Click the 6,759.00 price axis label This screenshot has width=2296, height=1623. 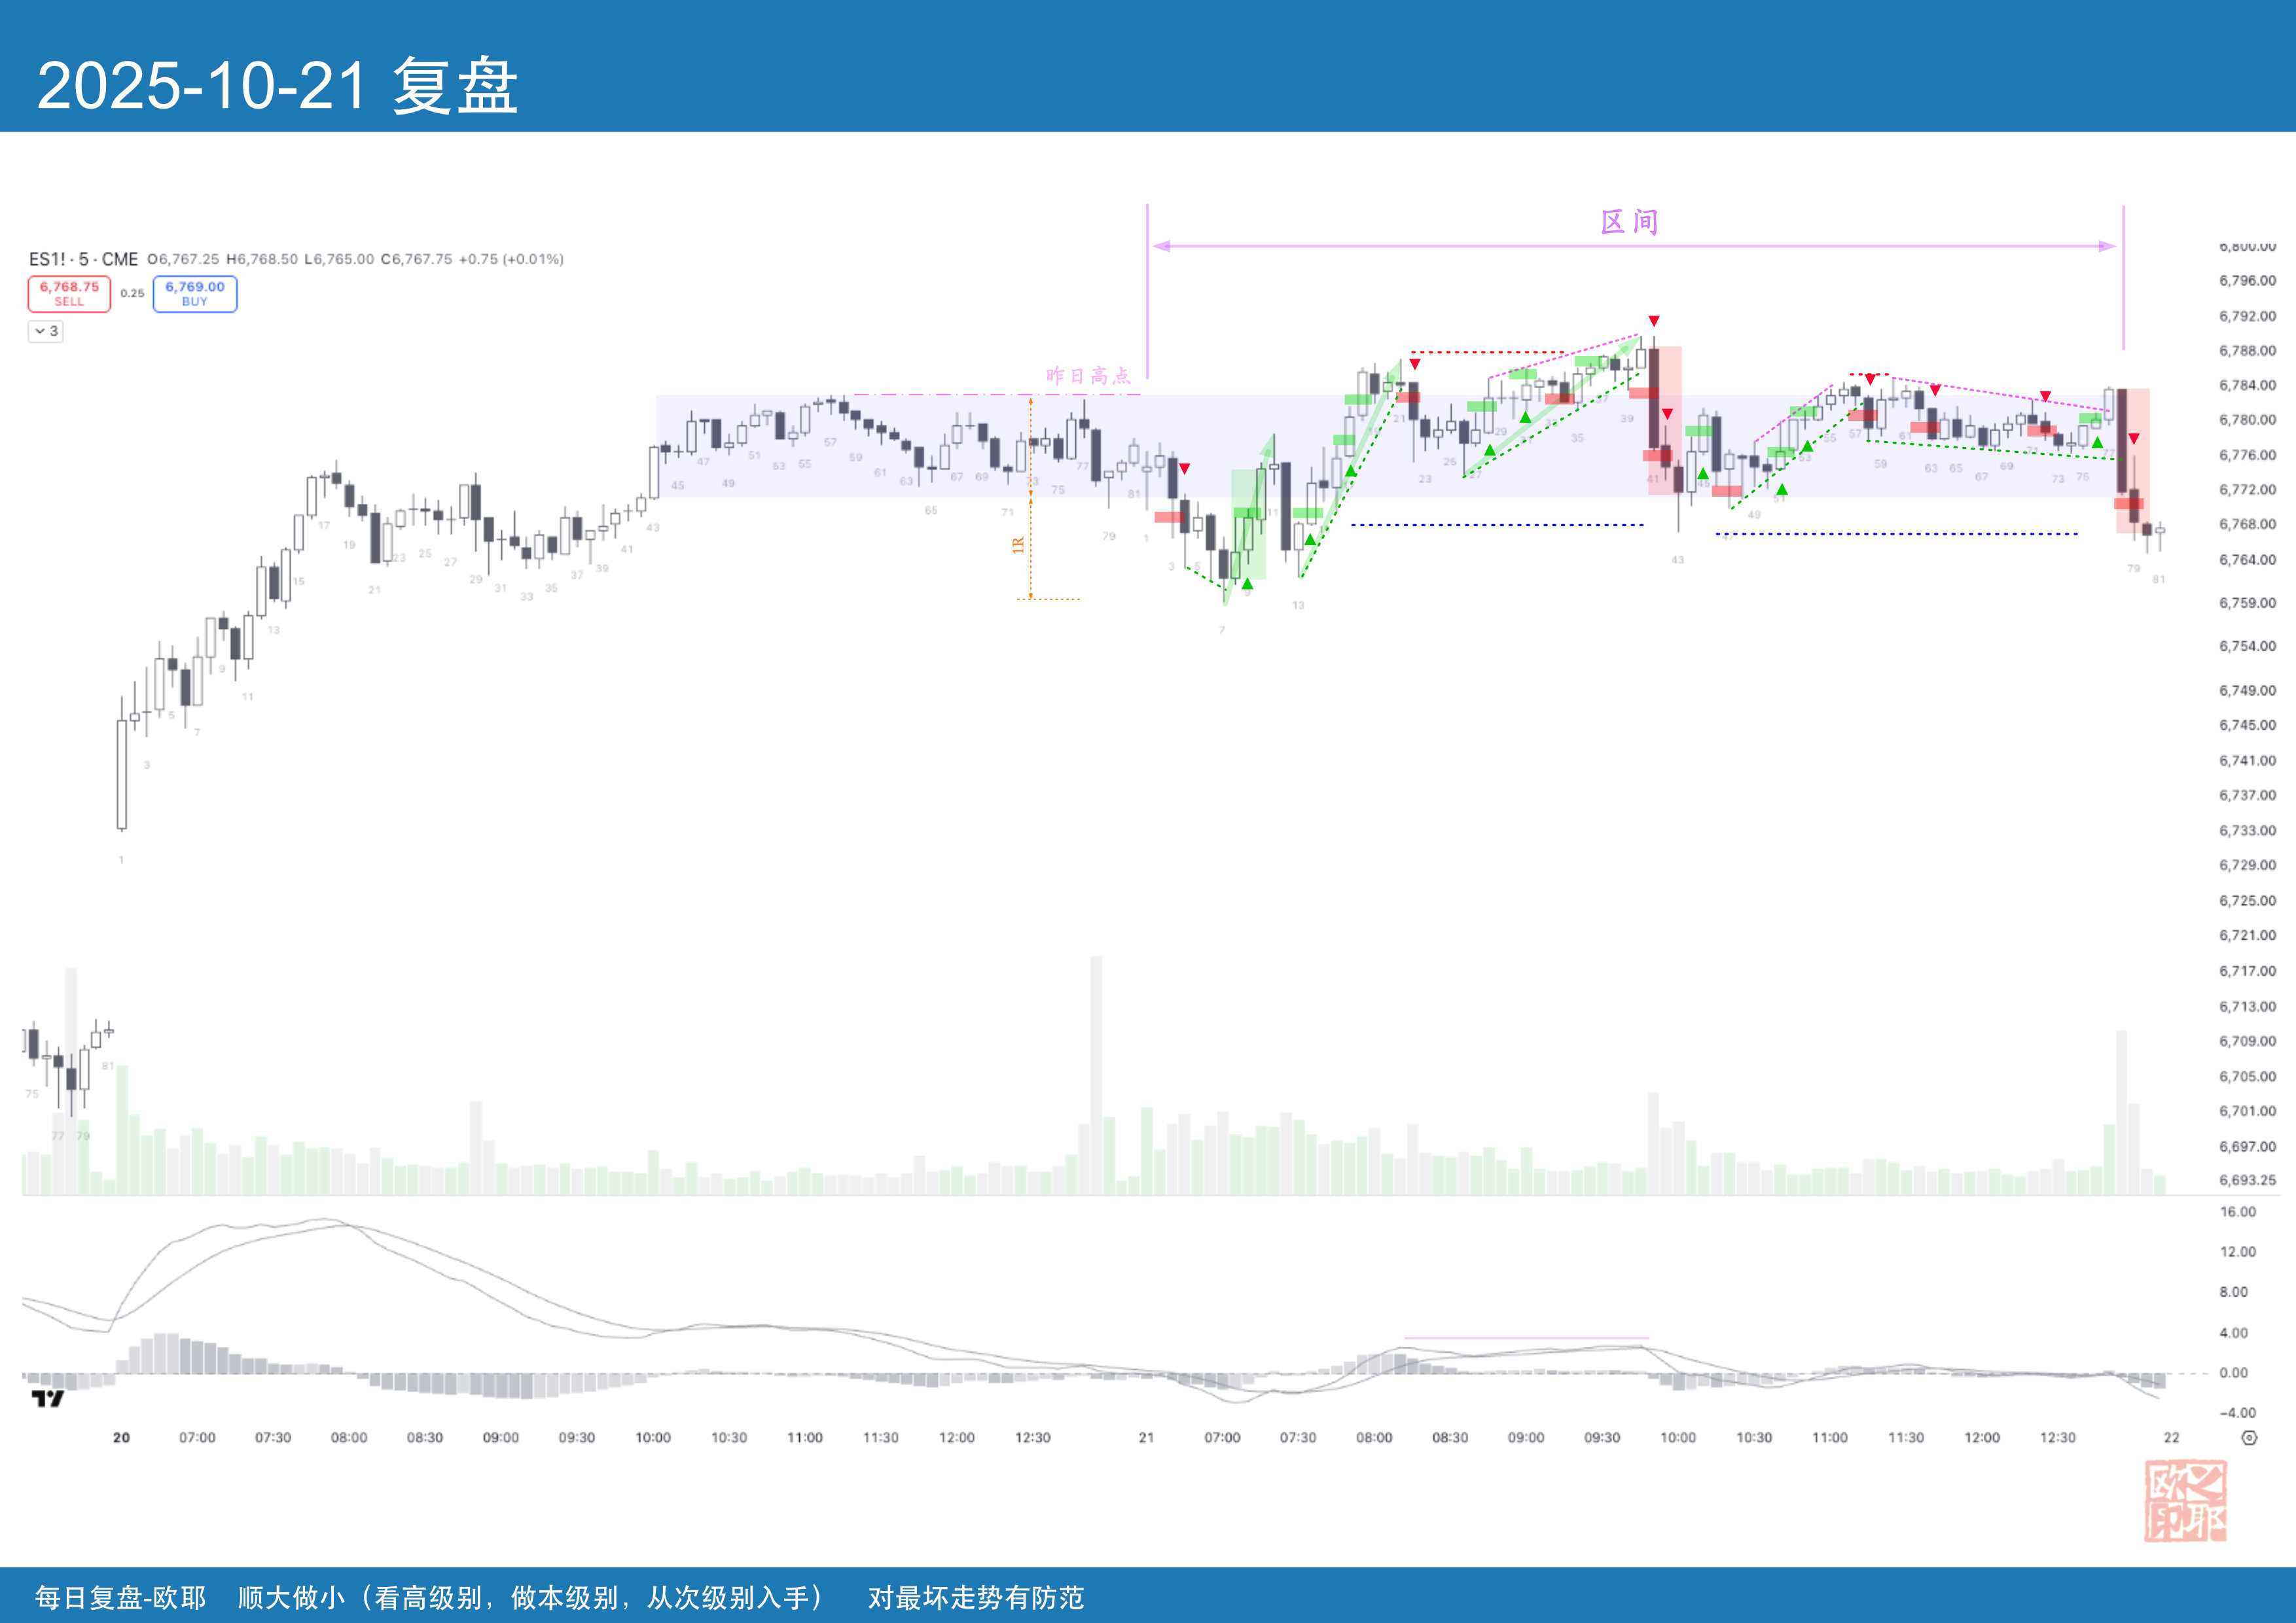[2247, 603]
